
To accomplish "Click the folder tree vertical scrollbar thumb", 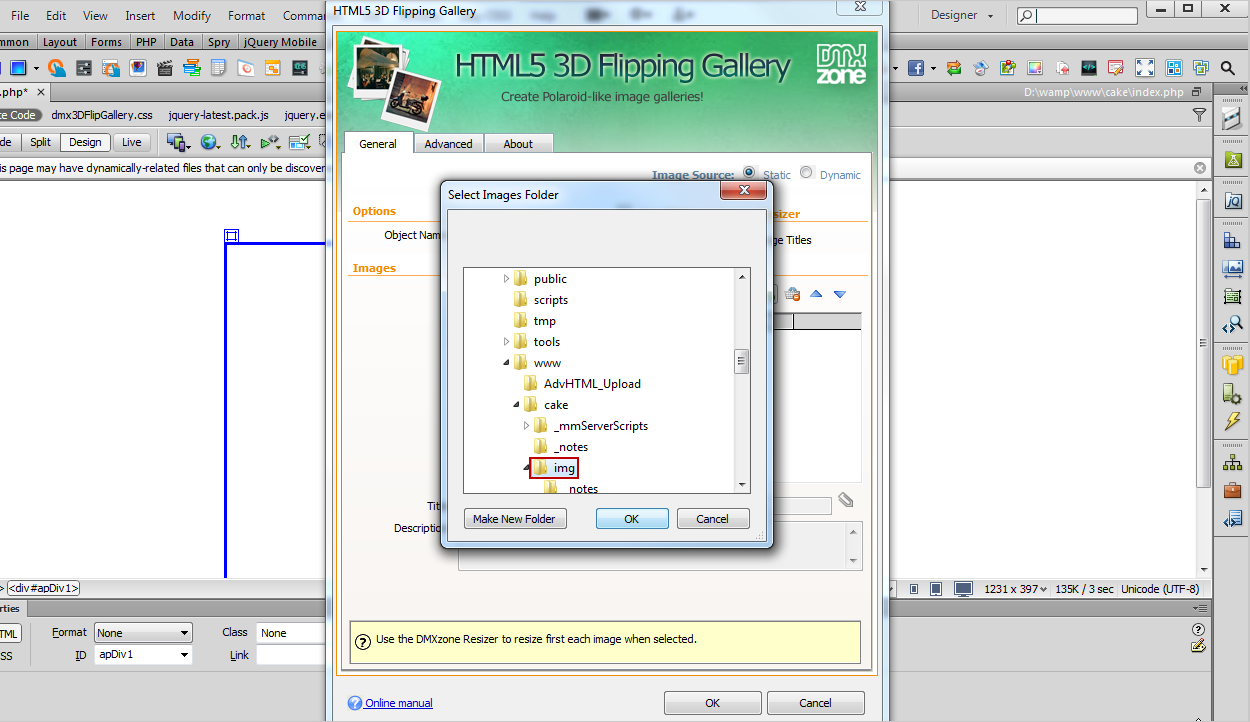I will tap(742, 361).
